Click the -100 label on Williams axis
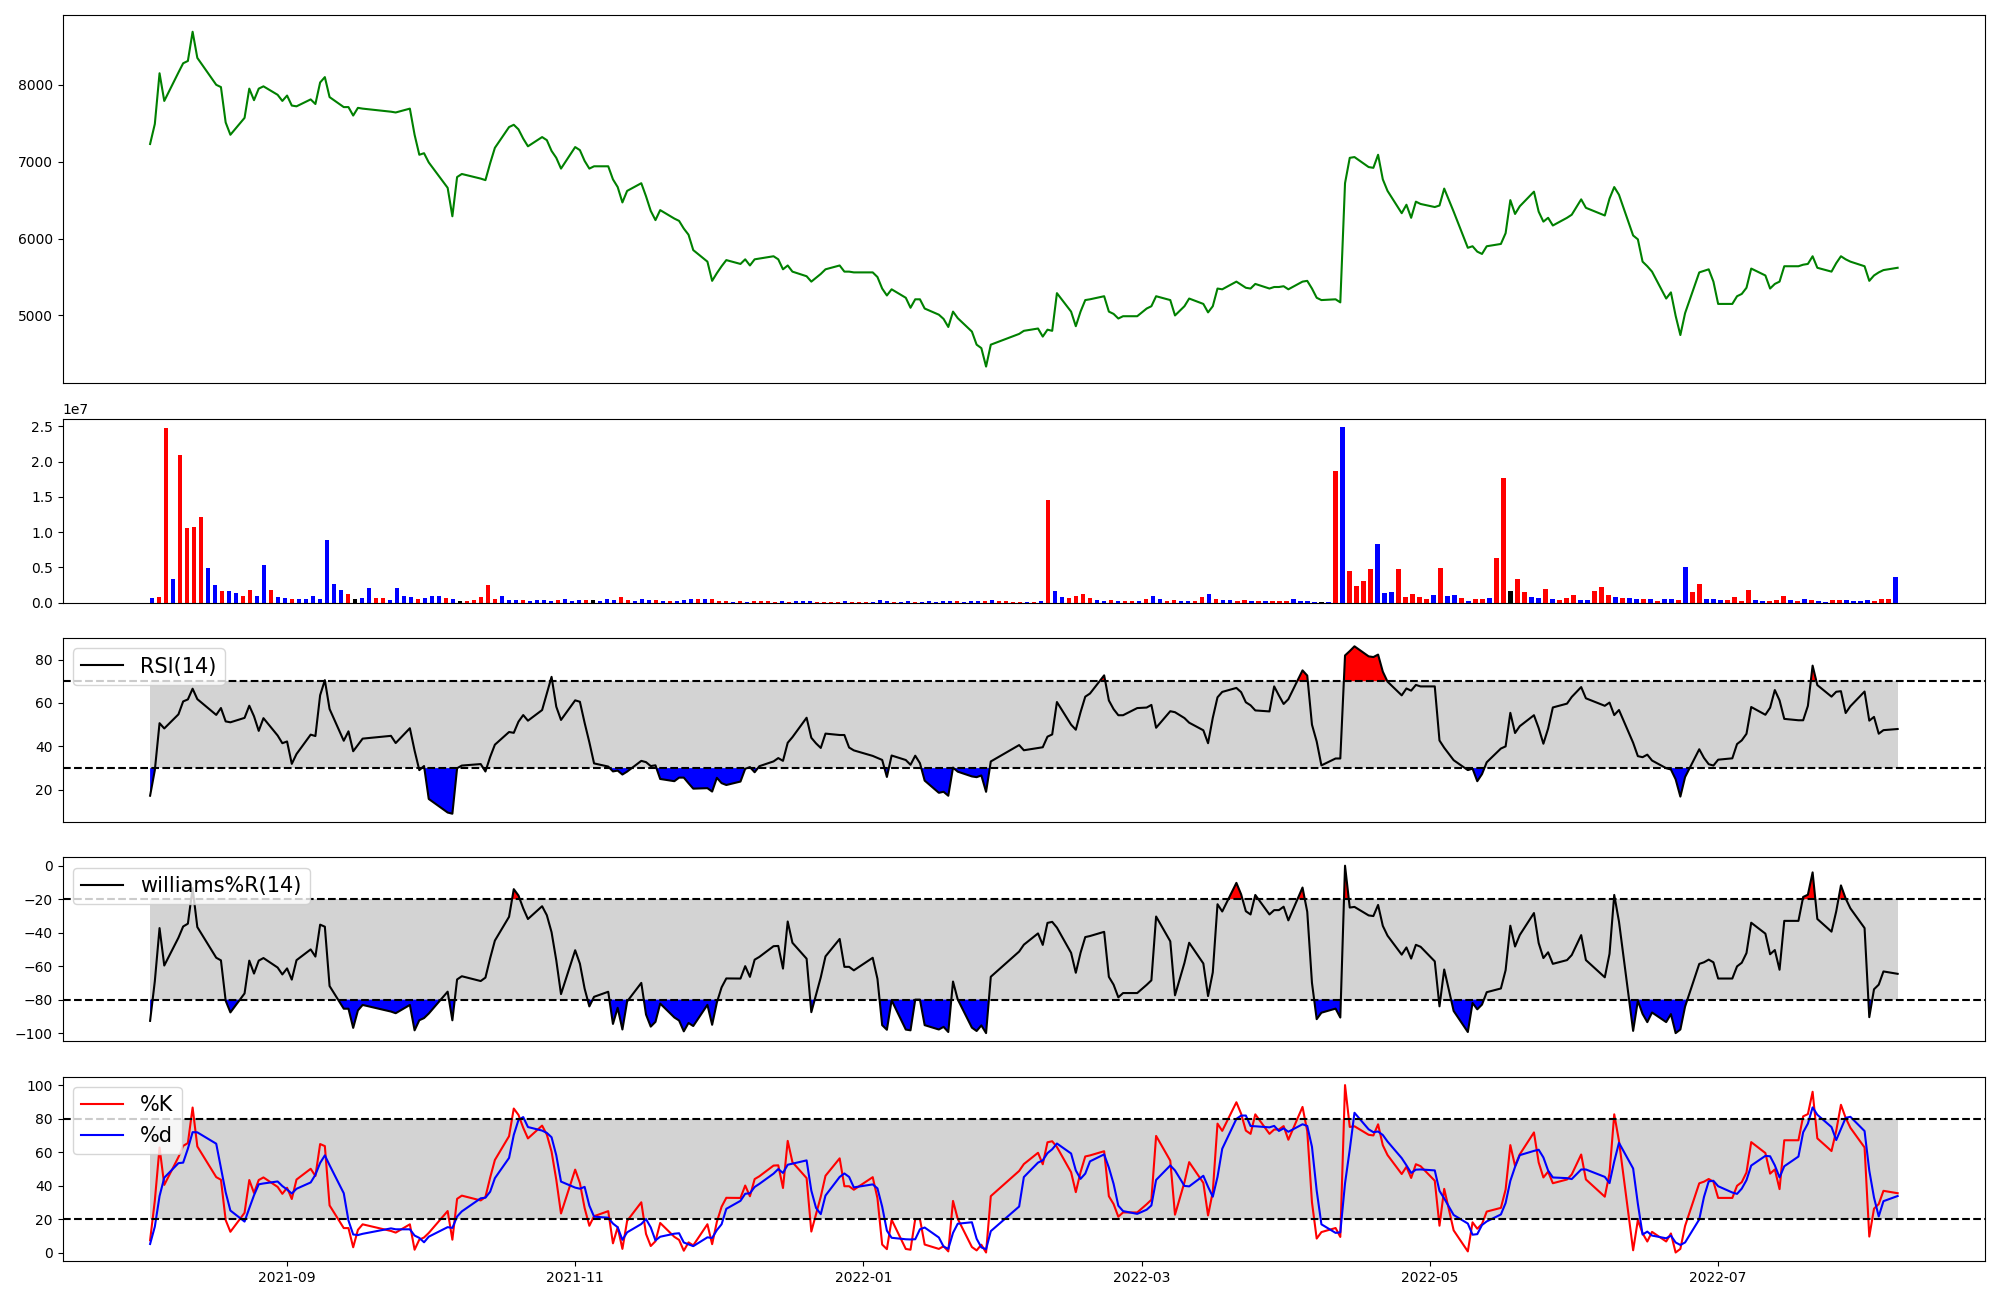Image resolution: width=2000 pixels, height=1300 pixels. click(x=32, y=1034)
